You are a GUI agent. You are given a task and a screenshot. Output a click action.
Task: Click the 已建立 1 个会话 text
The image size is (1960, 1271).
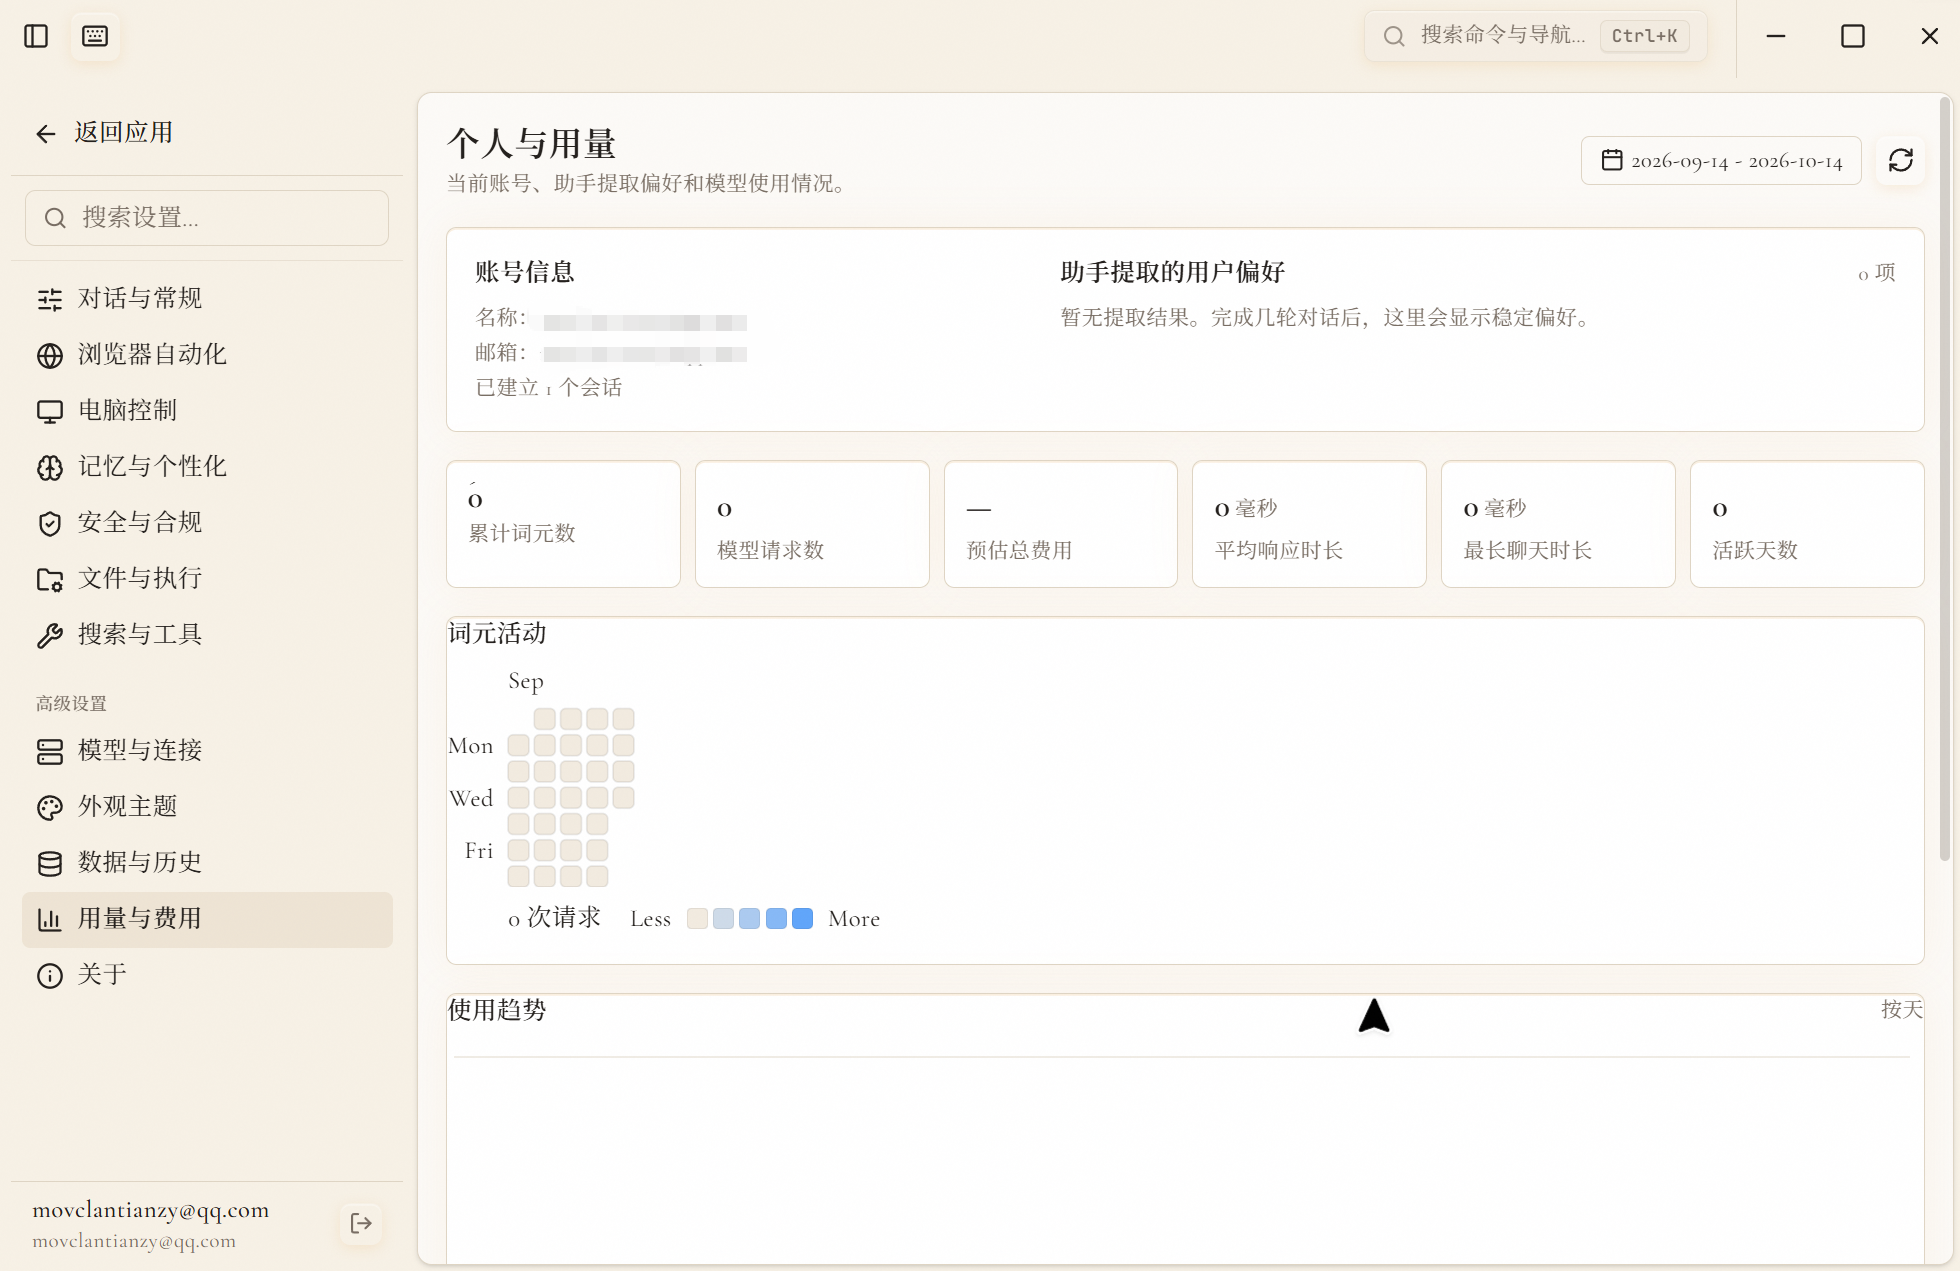pyautogui.click(x=549, y=388)
